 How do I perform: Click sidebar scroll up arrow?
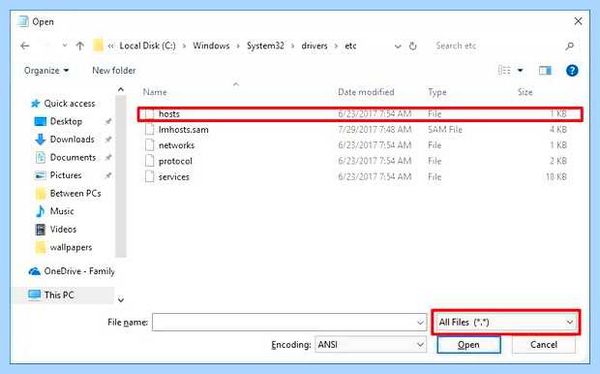point(121,90)
